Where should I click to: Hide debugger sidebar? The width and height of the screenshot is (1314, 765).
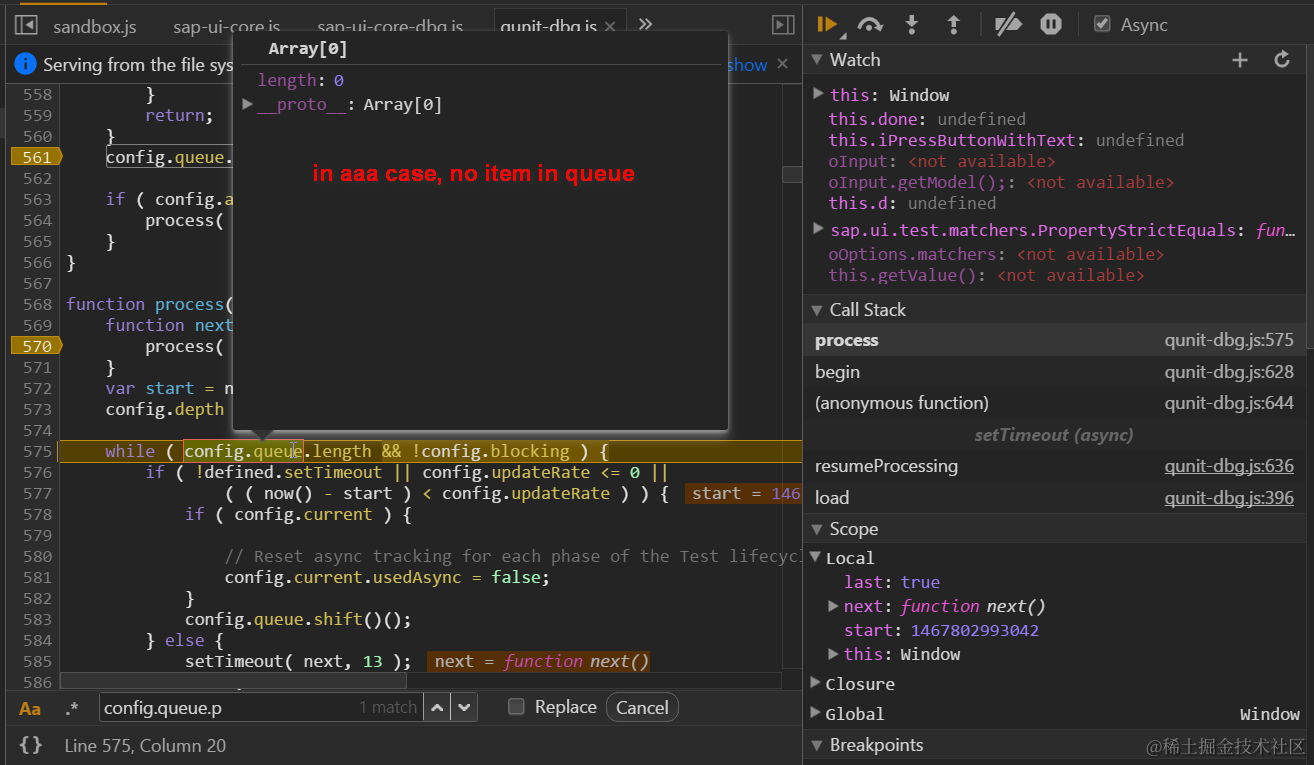pos(784,25)
